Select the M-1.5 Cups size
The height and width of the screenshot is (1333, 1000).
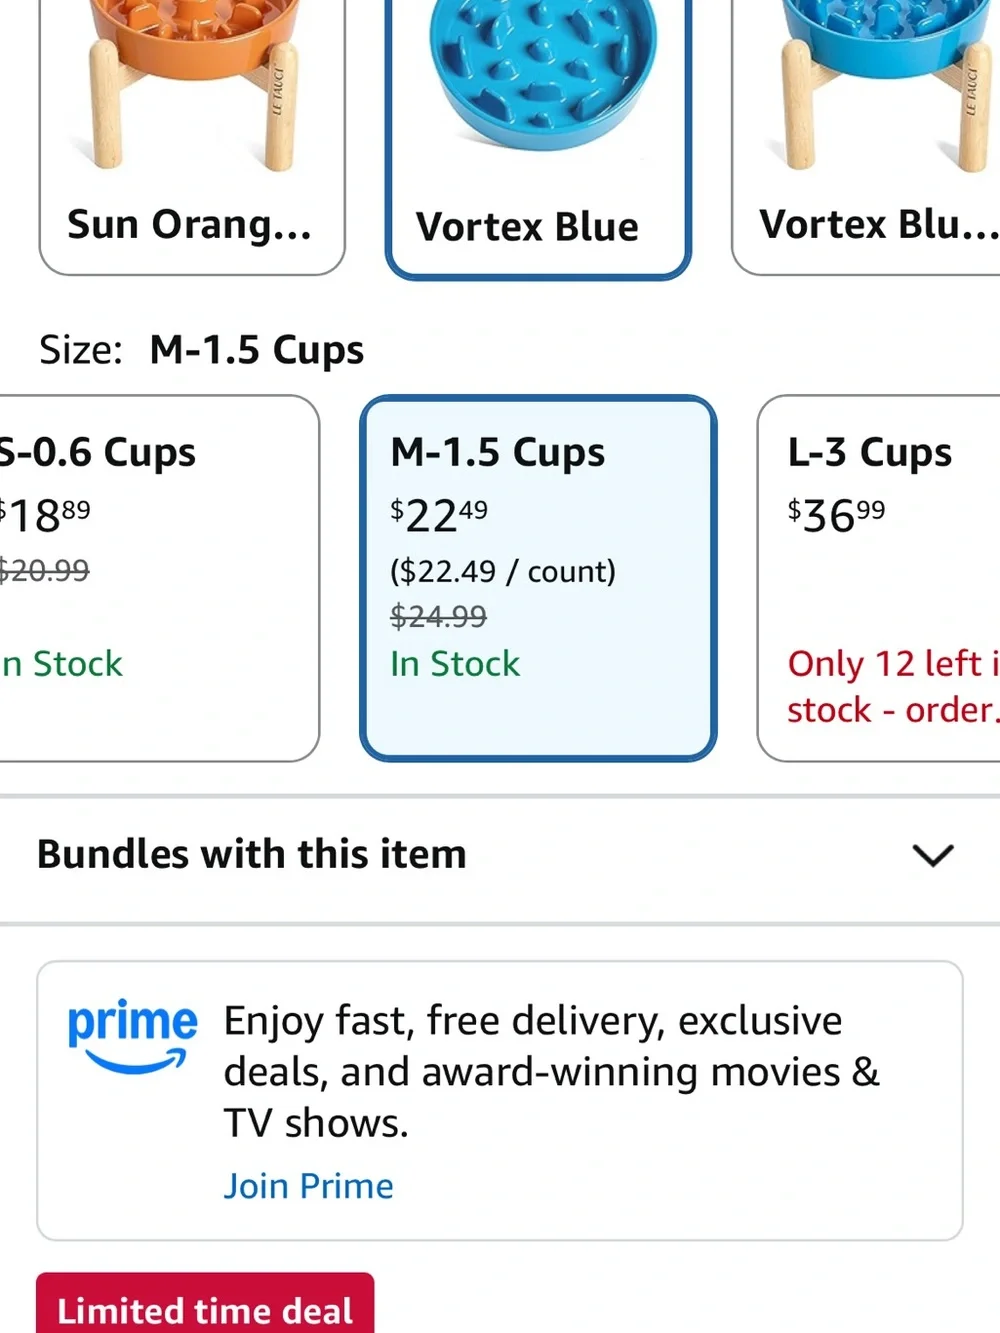point(538,578)
